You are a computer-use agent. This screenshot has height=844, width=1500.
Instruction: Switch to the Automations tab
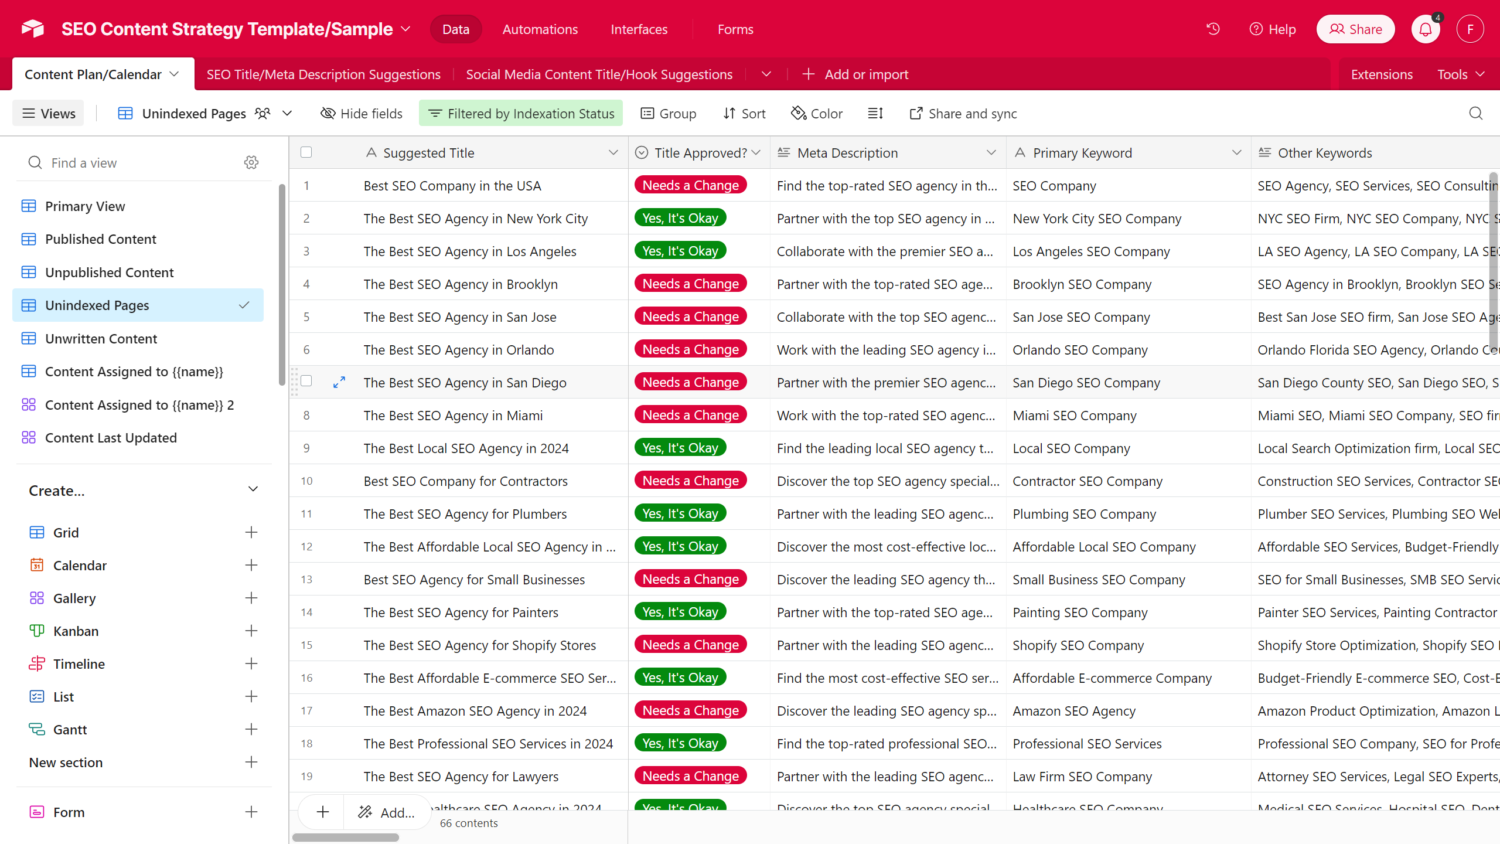pyautogui.click(x=540, y=29)
